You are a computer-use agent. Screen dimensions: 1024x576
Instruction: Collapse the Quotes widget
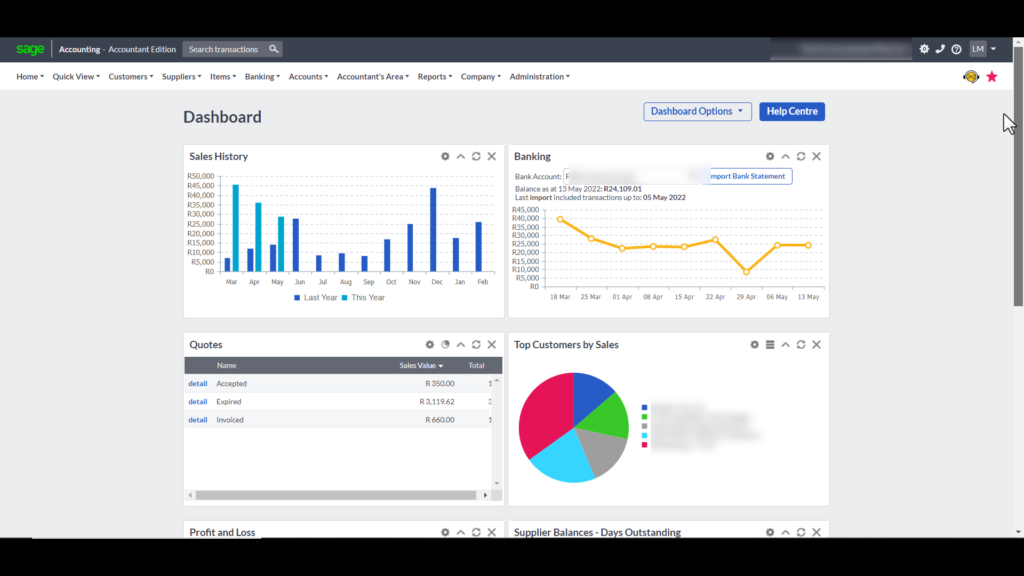pos(461,345)
